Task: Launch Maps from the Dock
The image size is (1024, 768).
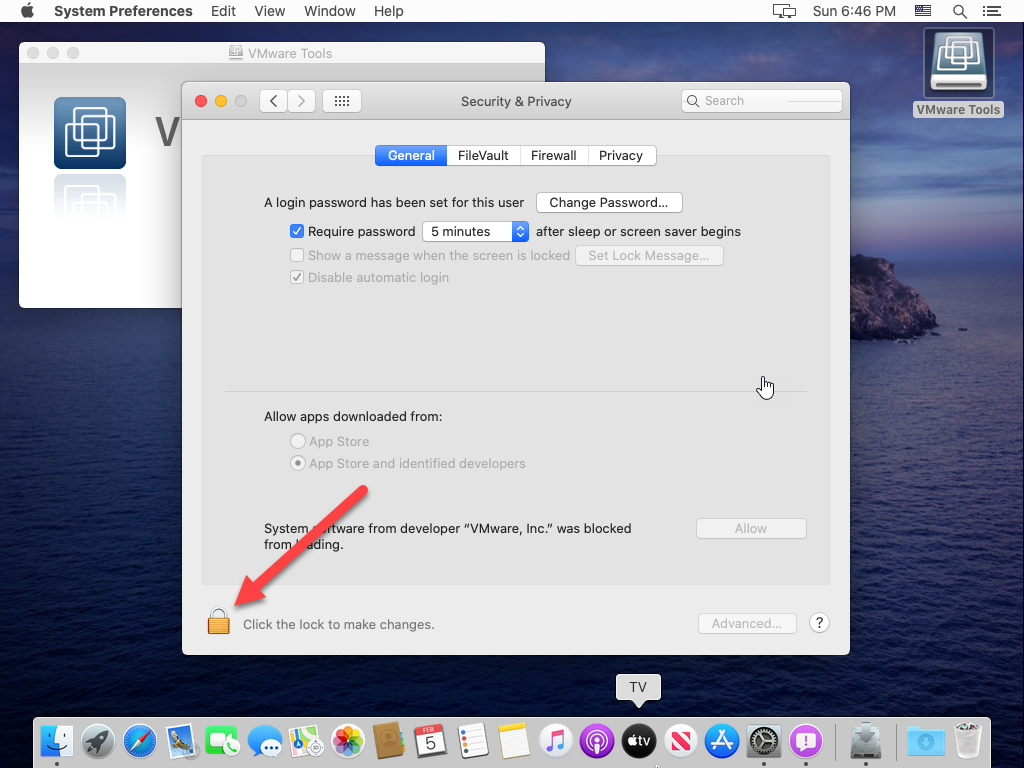Action: pos(306,741)
